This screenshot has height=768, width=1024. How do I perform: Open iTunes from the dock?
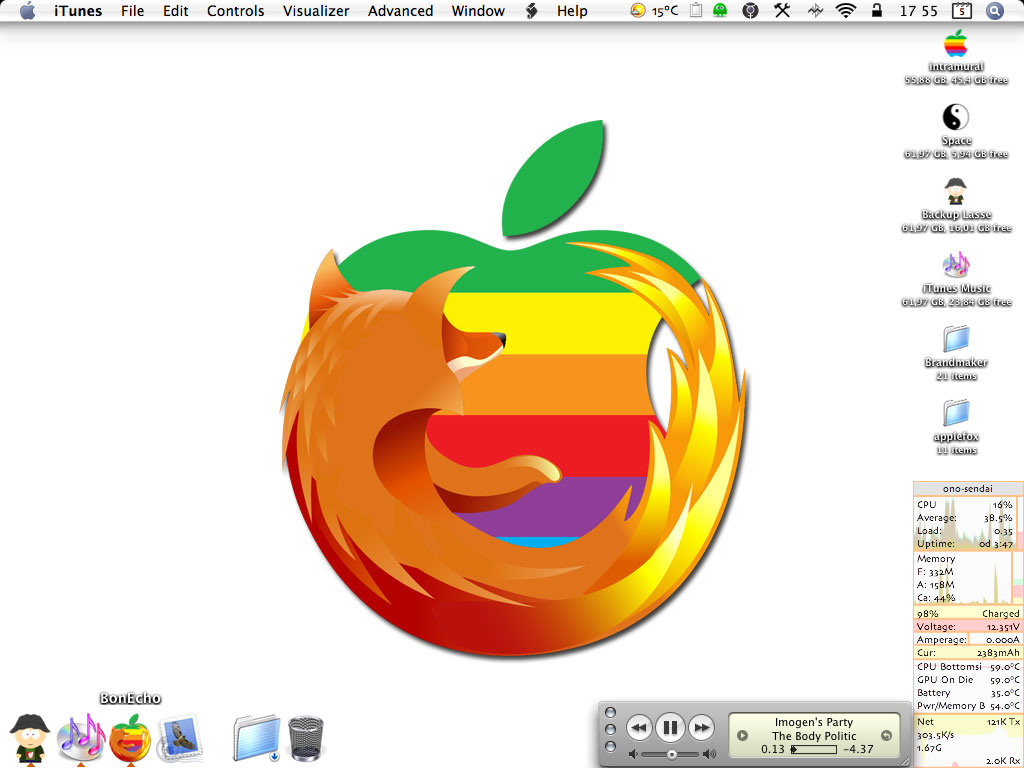tap(81, 739)
